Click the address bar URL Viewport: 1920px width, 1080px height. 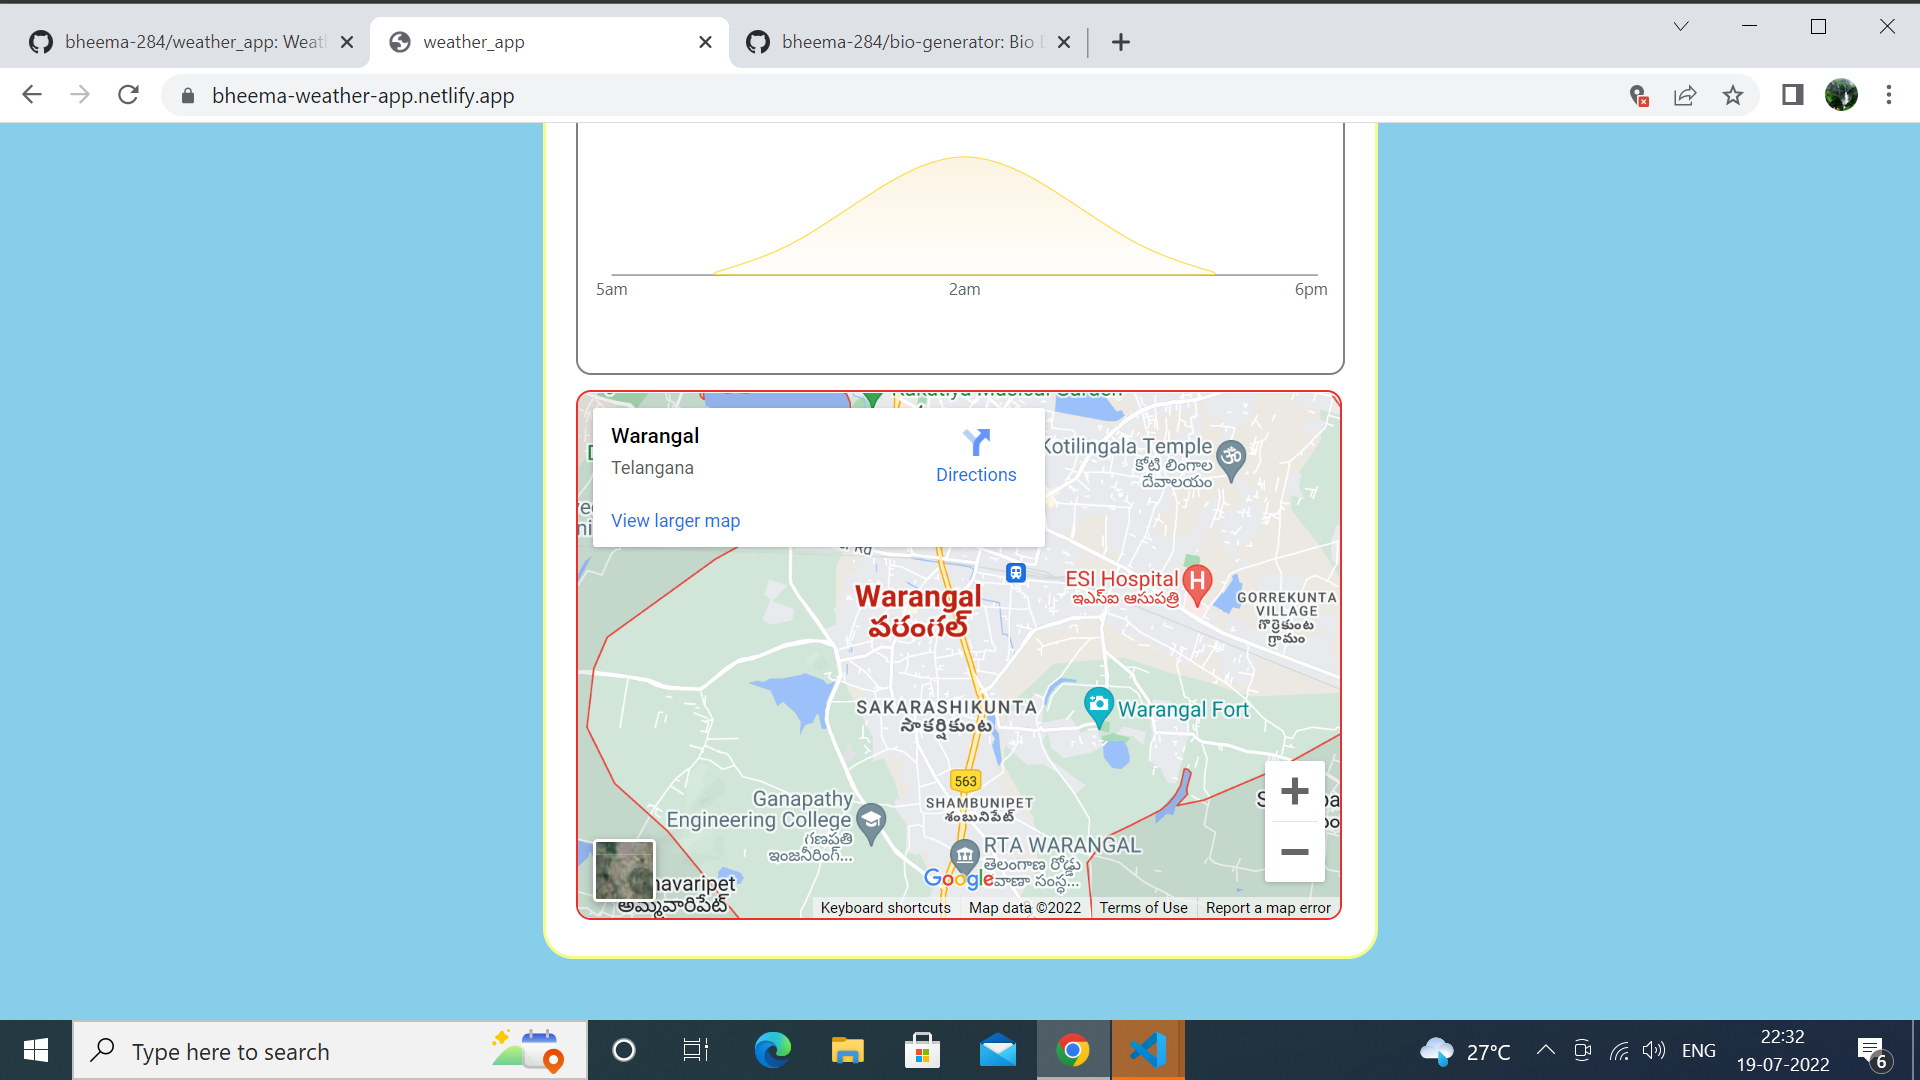[x=363, y=96]
